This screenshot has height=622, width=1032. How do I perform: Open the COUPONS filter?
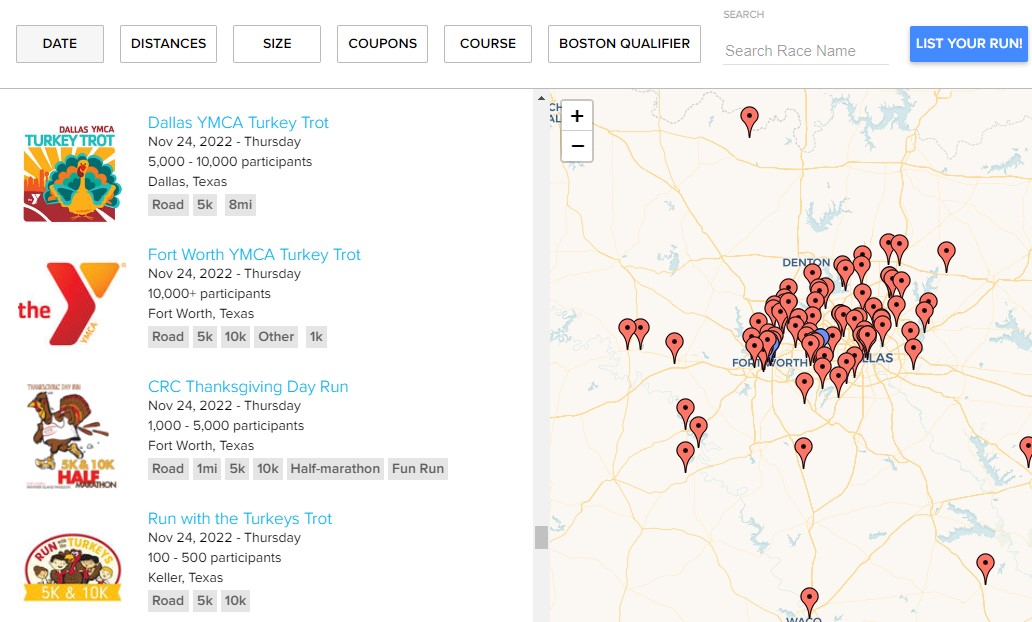(x=382, y=43)
